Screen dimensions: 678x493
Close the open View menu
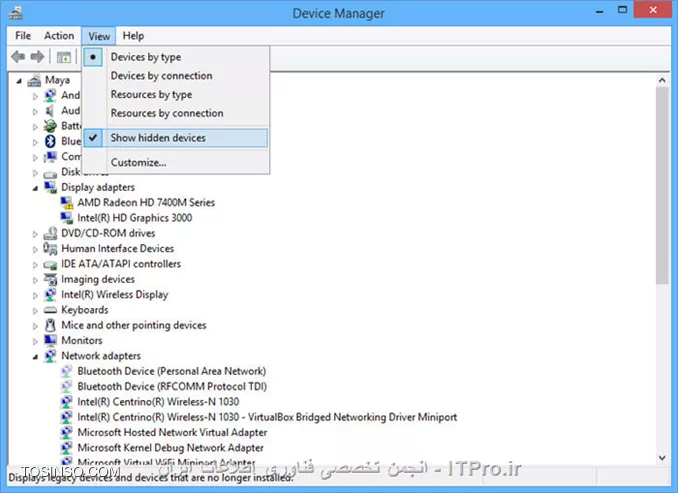pyautogui.click(x=99, y=36)
